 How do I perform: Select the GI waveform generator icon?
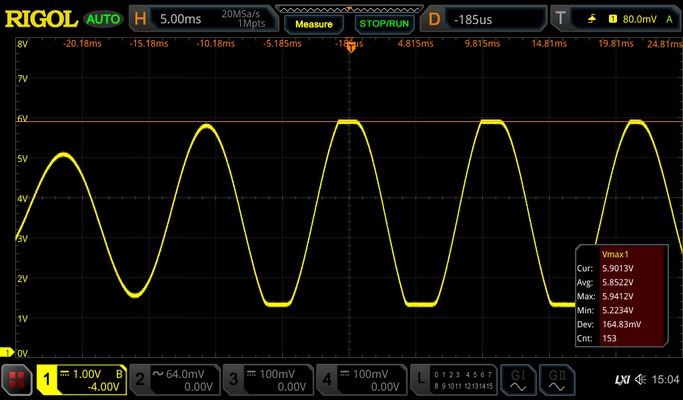tap(518, 380)
